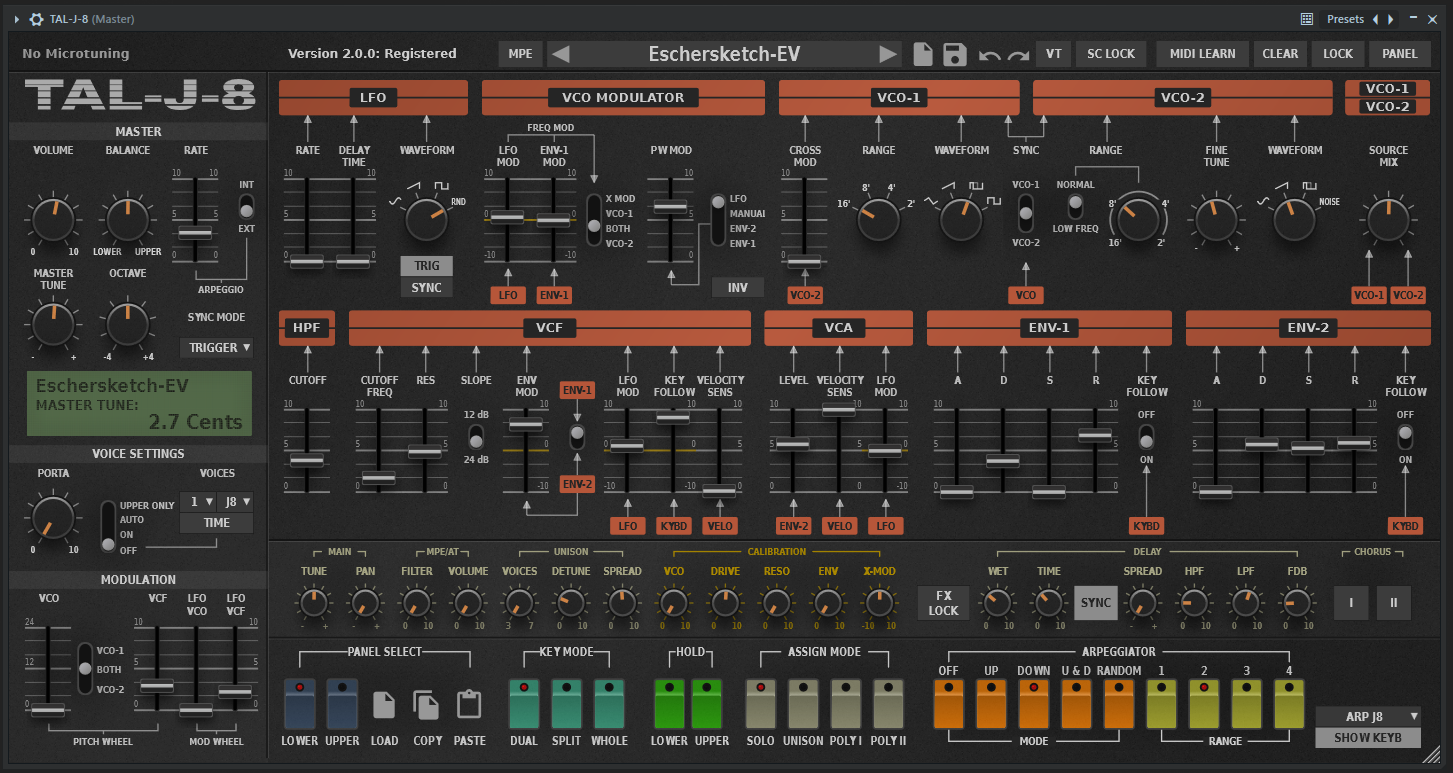The height and width of the screenshot is (773, 1453).
Task: Open the ARP J8 dropdown
Action: (x=1367, y=716)
